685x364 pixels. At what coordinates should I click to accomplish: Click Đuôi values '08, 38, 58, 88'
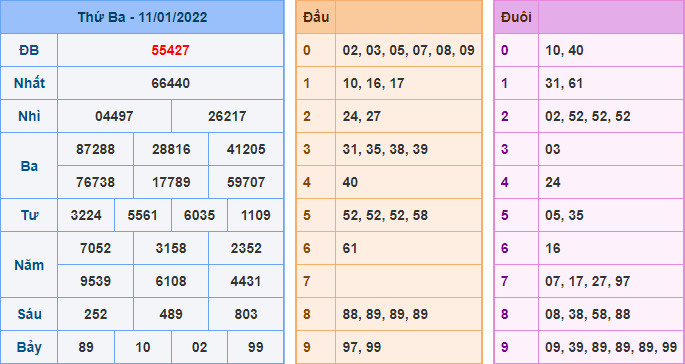(588, 314)
